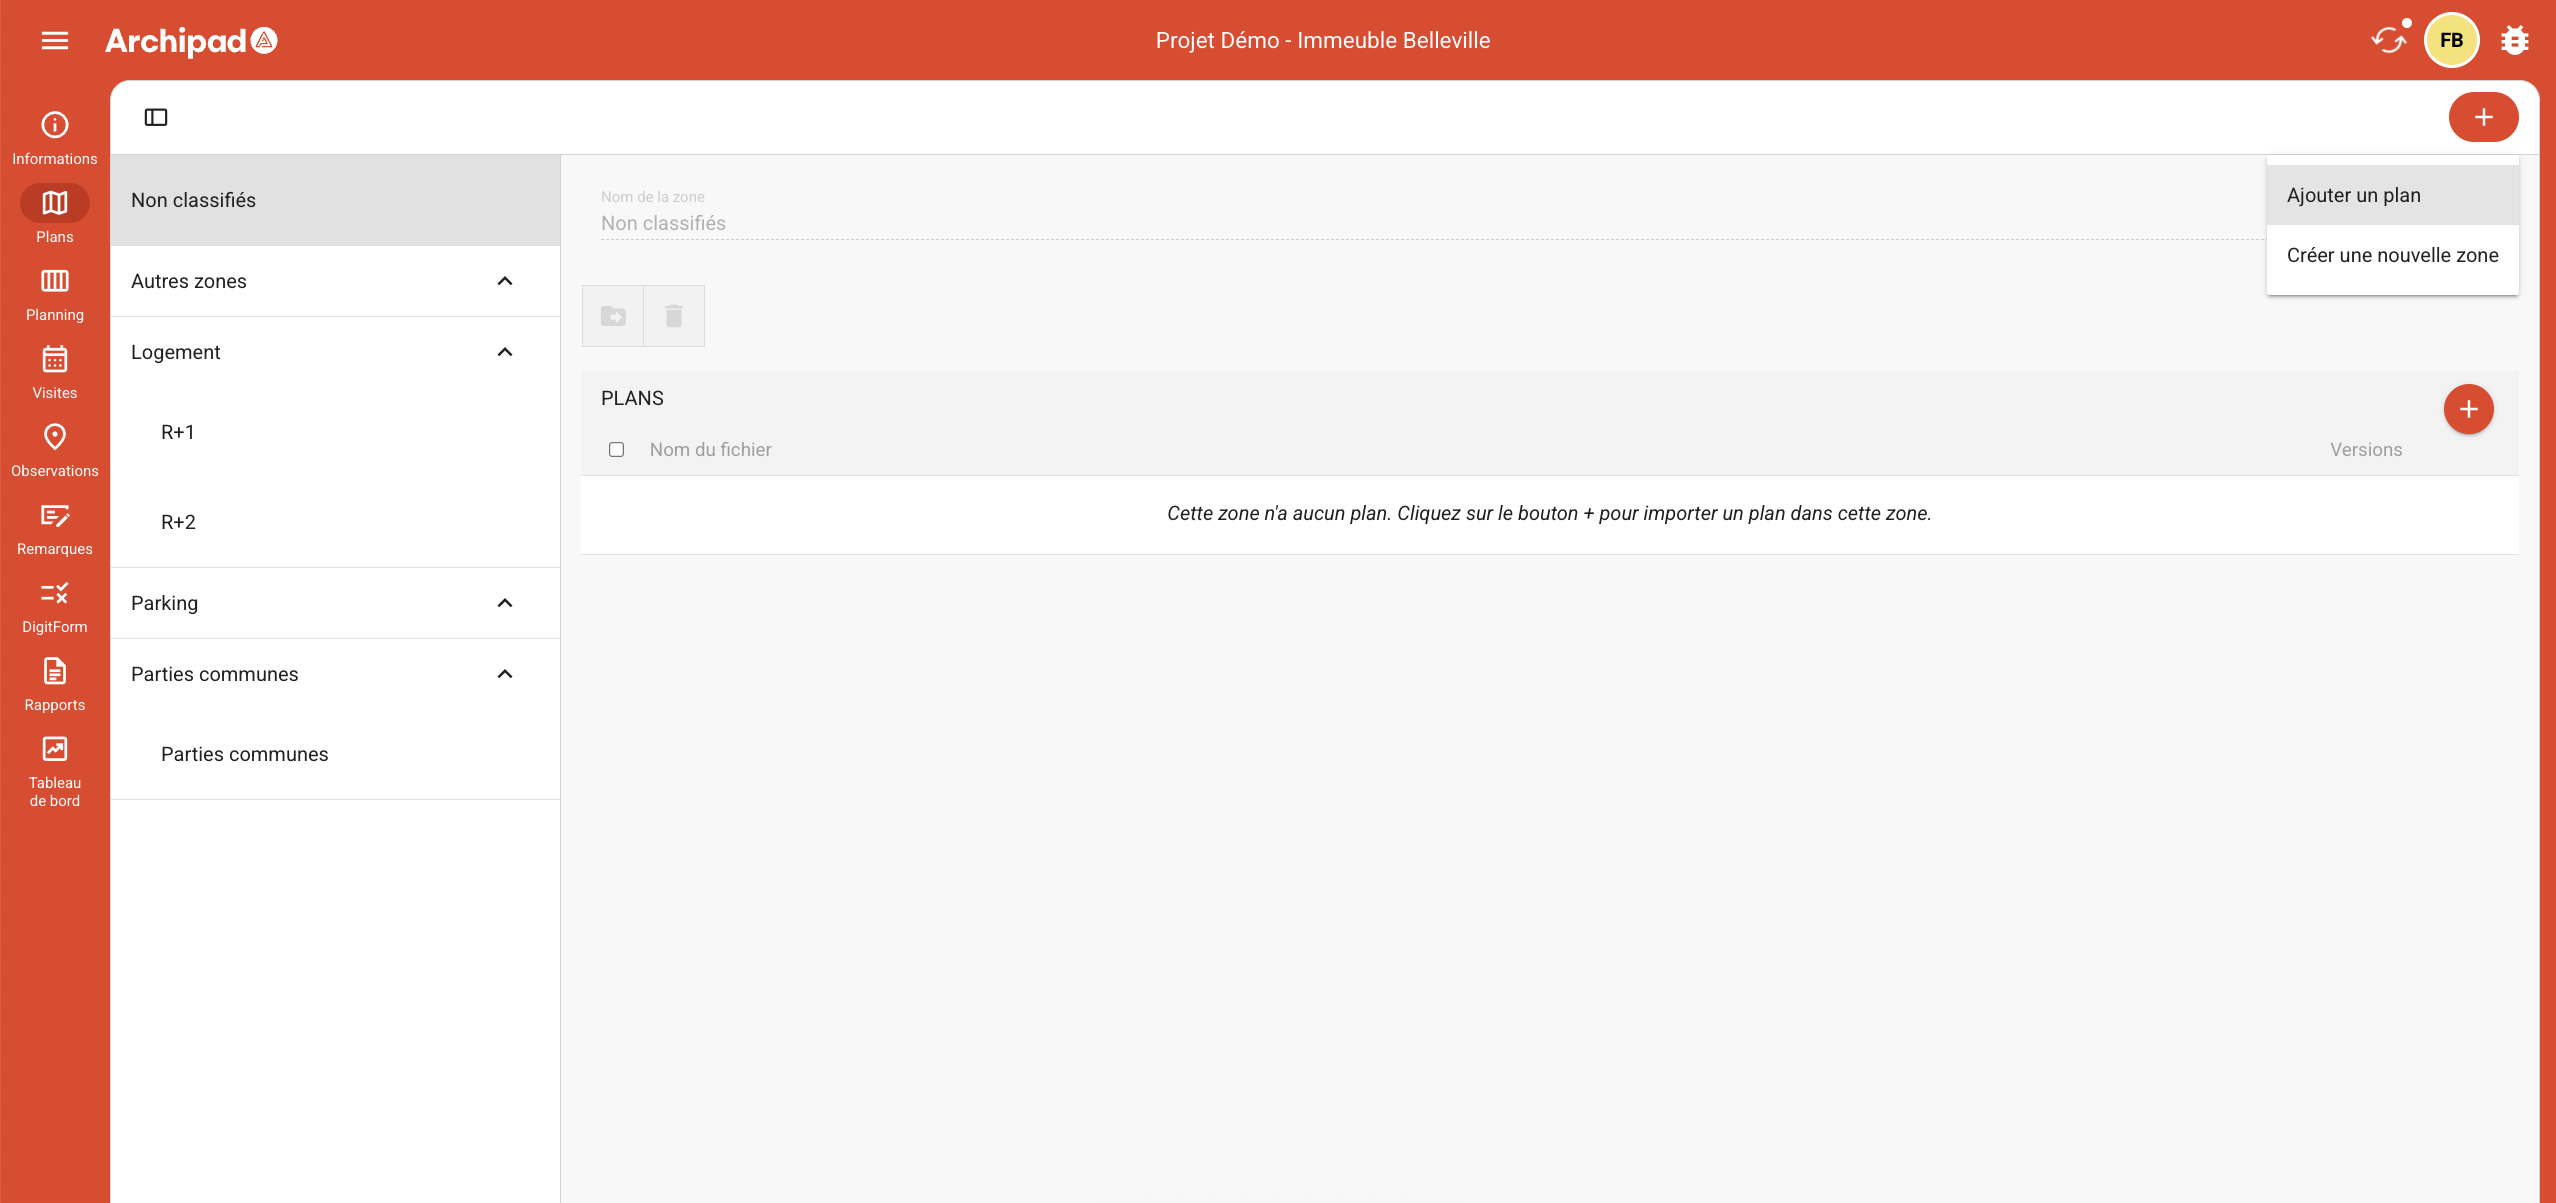Choose Créer une nouvelle zone
The image size is (2556, 1203).
pyautogui.click(x=2391, y=255)
